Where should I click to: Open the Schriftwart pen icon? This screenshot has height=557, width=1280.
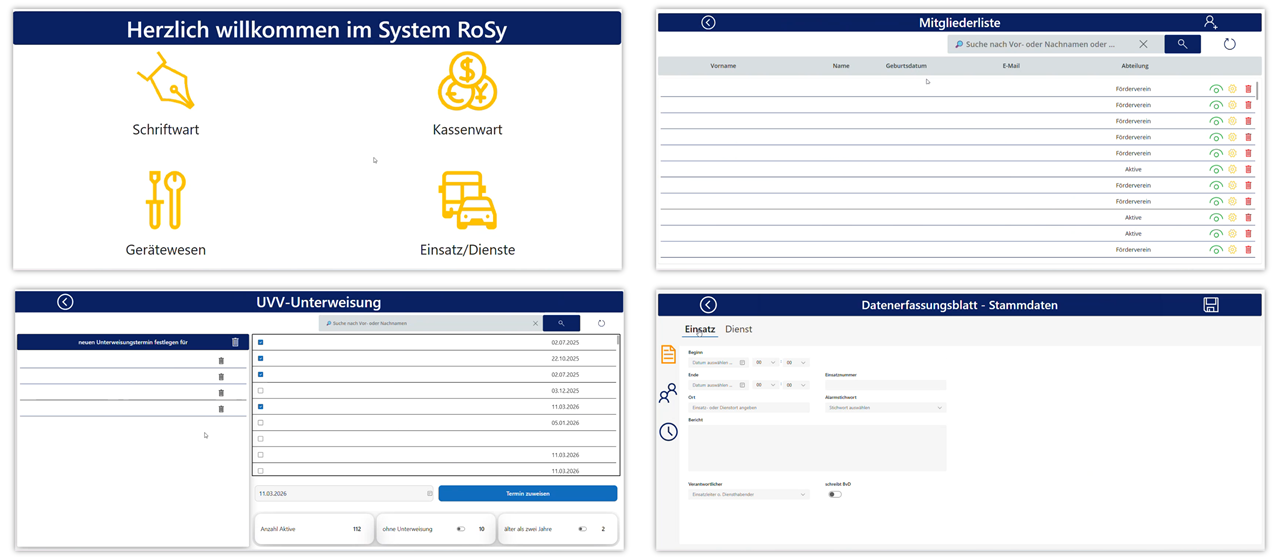[165, 81]
